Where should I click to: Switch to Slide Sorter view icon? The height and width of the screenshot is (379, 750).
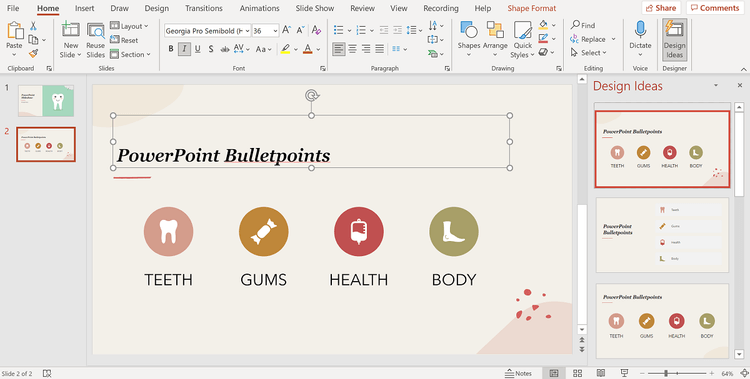(577, 373)
